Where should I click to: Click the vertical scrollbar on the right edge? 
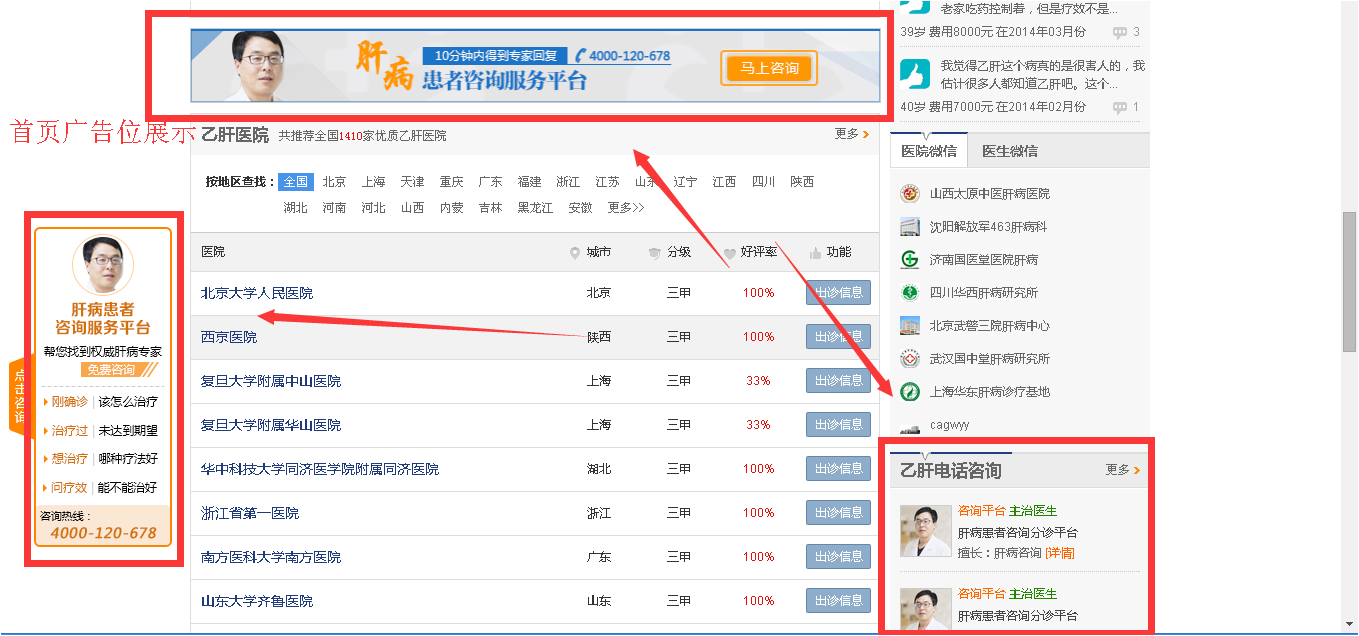(1345, 270)
